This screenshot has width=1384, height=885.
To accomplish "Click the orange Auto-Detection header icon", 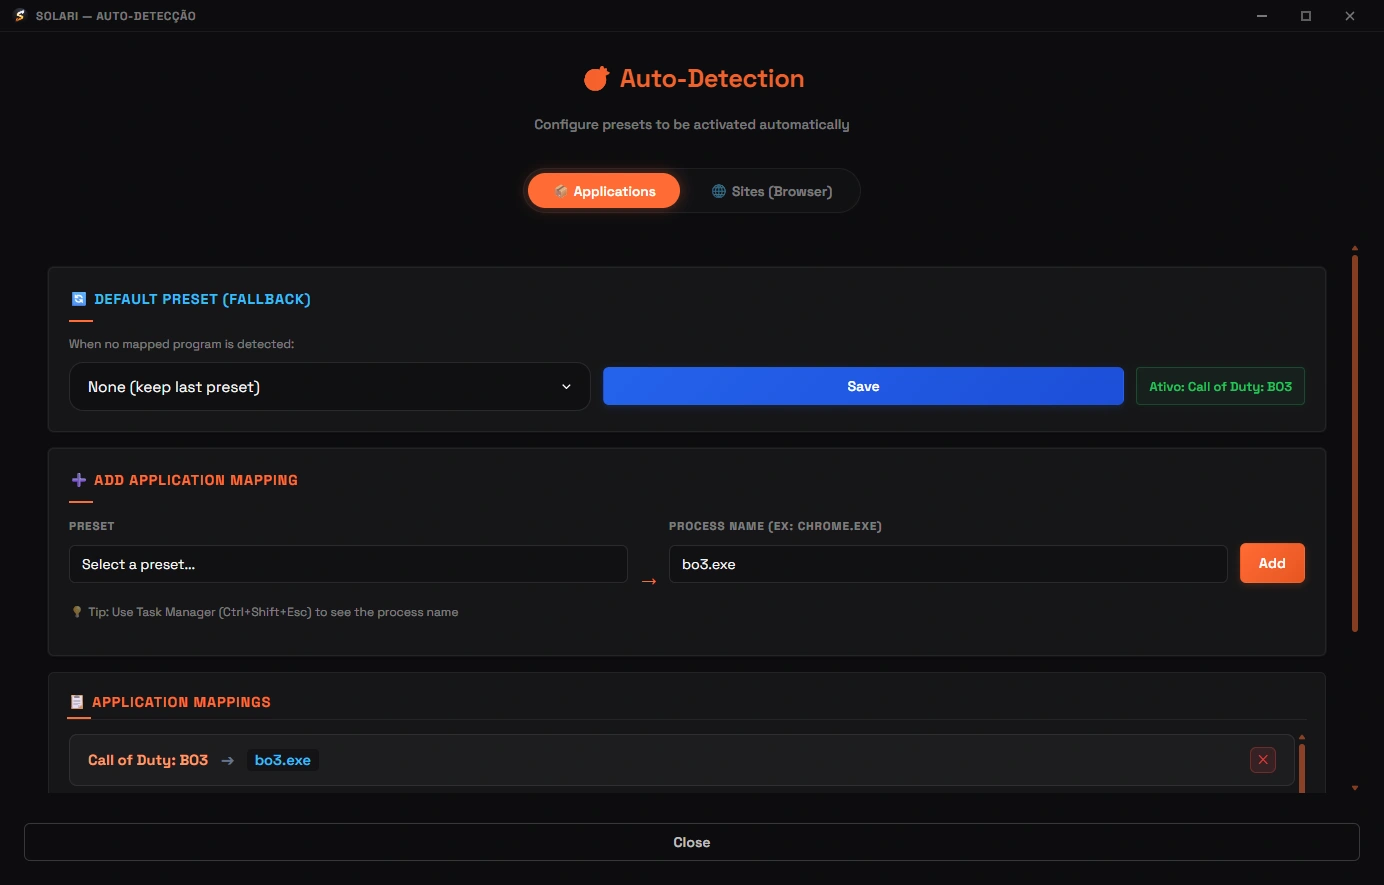I will click(597, 78).
